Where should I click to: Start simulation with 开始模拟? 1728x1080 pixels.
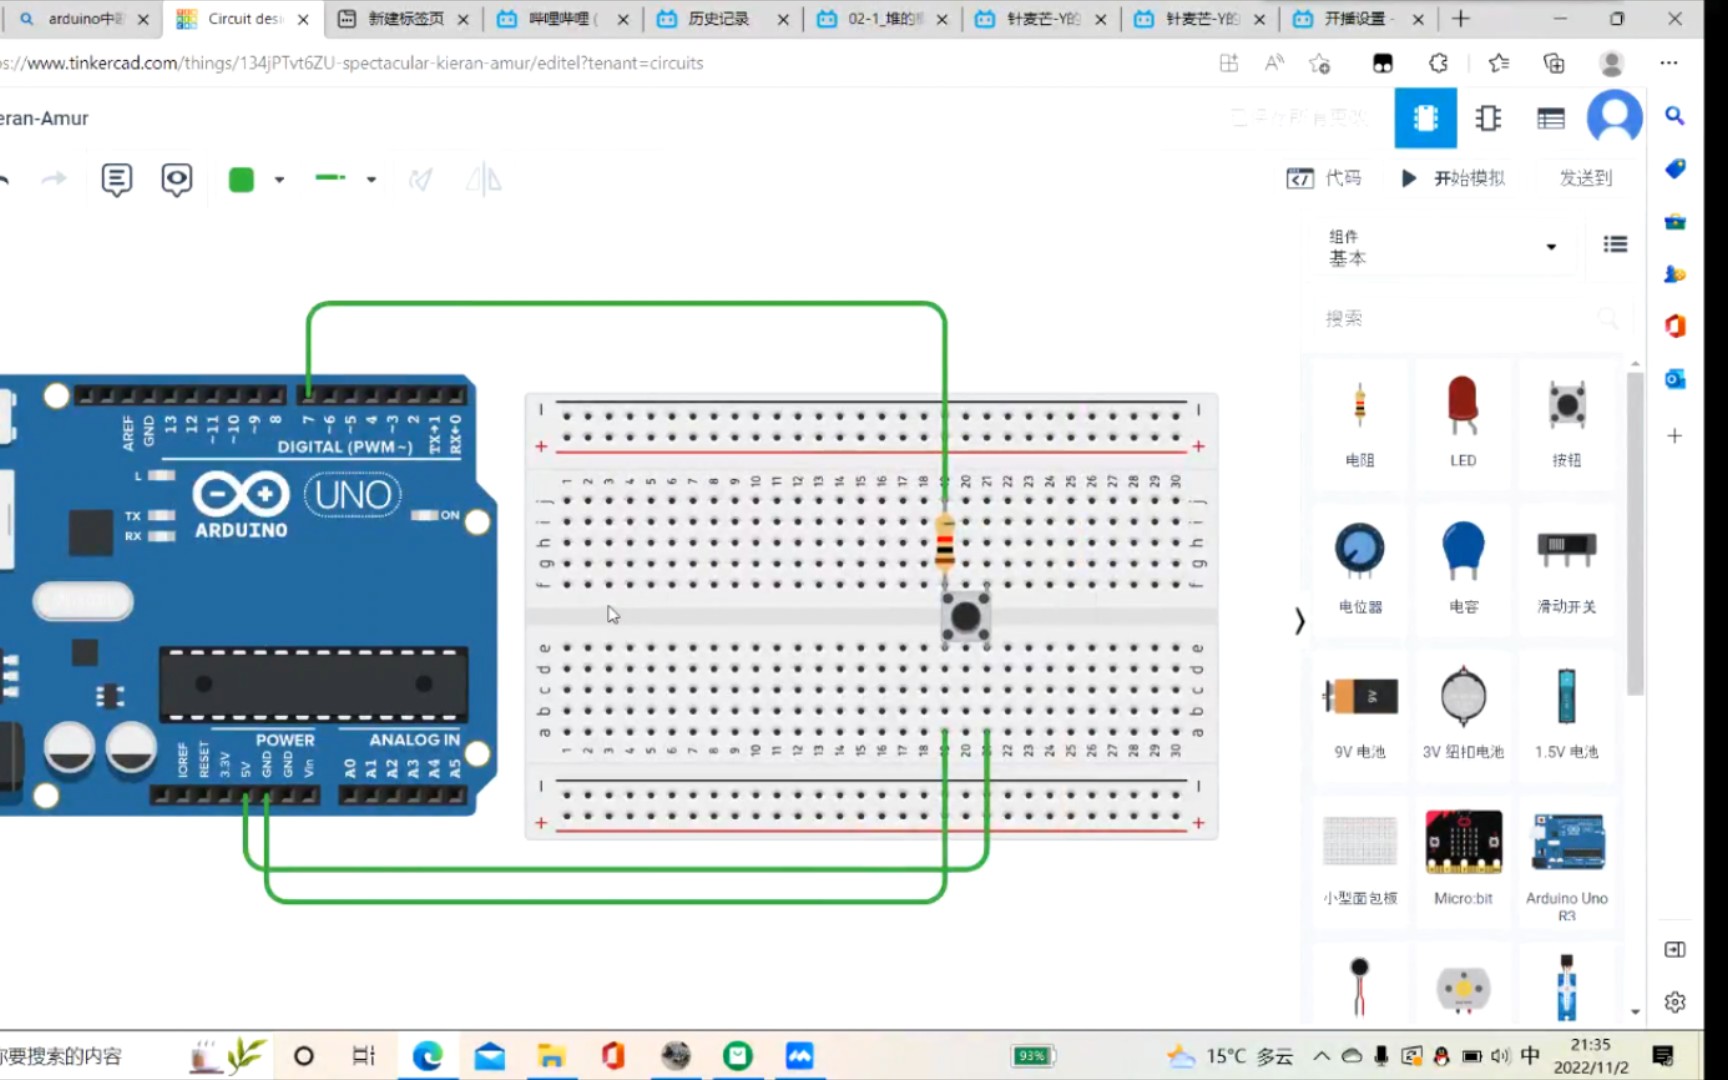(x=1453, y=178)
